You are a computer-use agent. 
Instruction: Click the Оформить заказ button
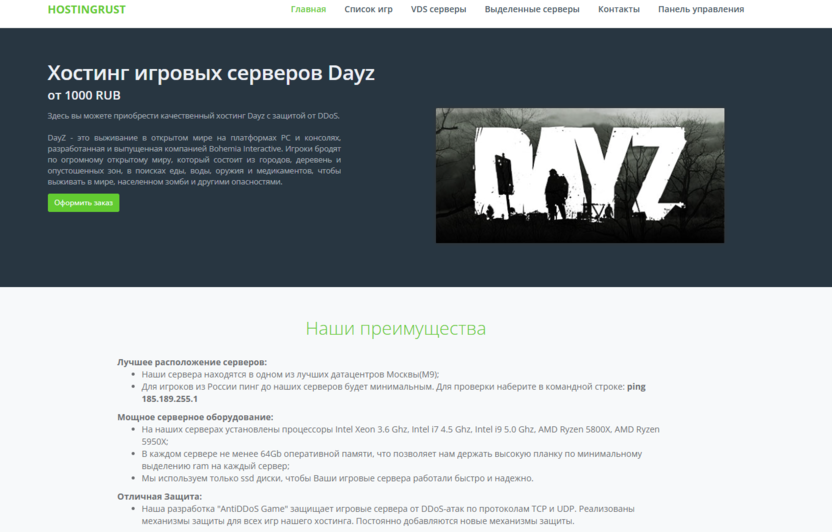point(83,203)
